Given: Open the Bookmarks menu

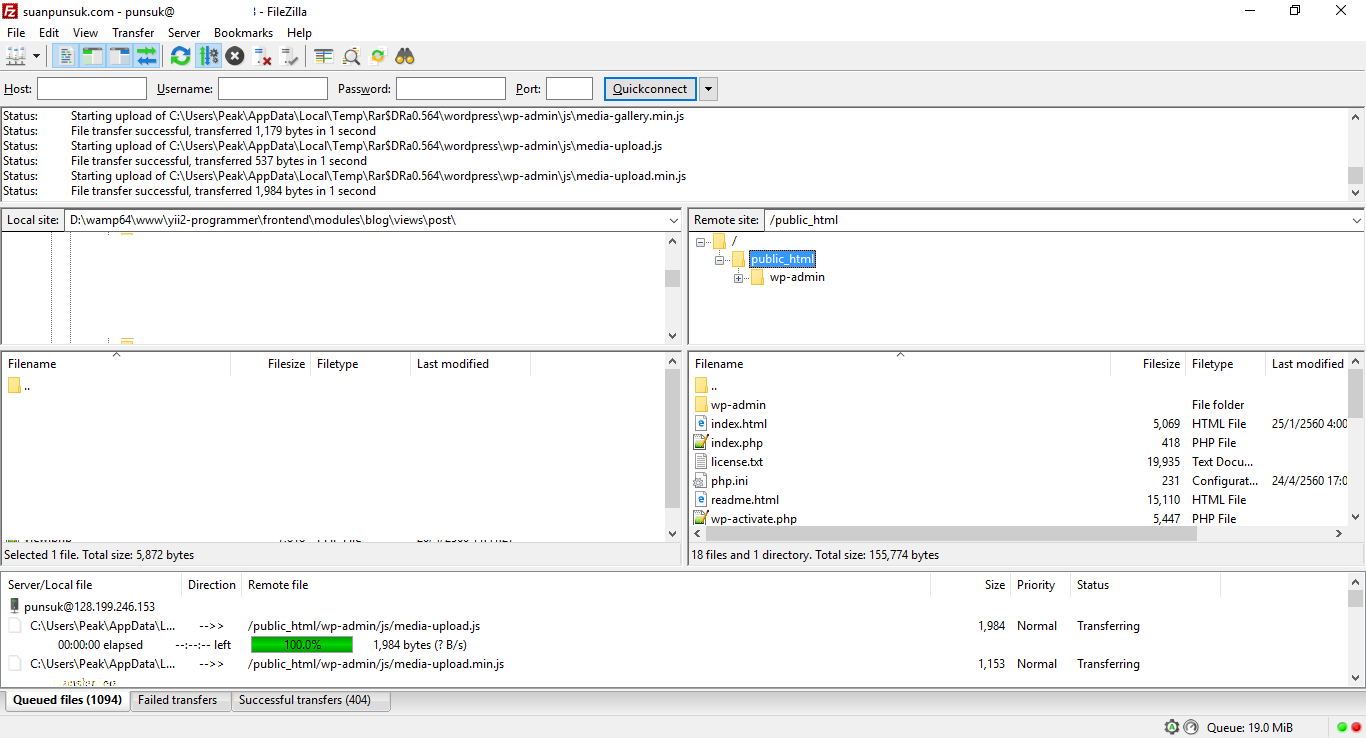Looking at the screenshot, I should tap(243, 33).
